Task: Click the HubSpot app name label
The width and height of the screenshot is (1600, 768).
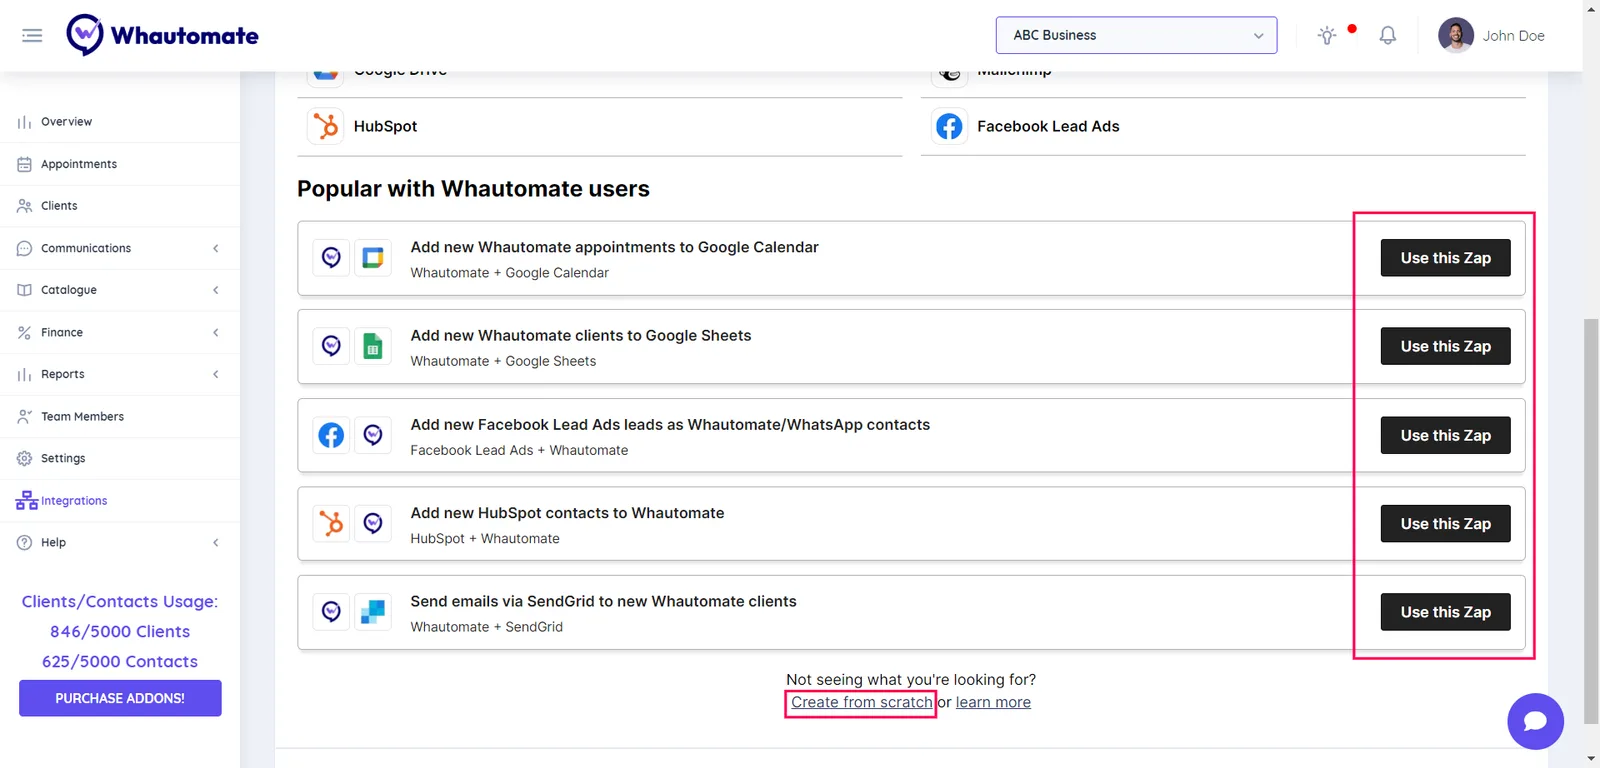Action: click(x=385, y=126)
